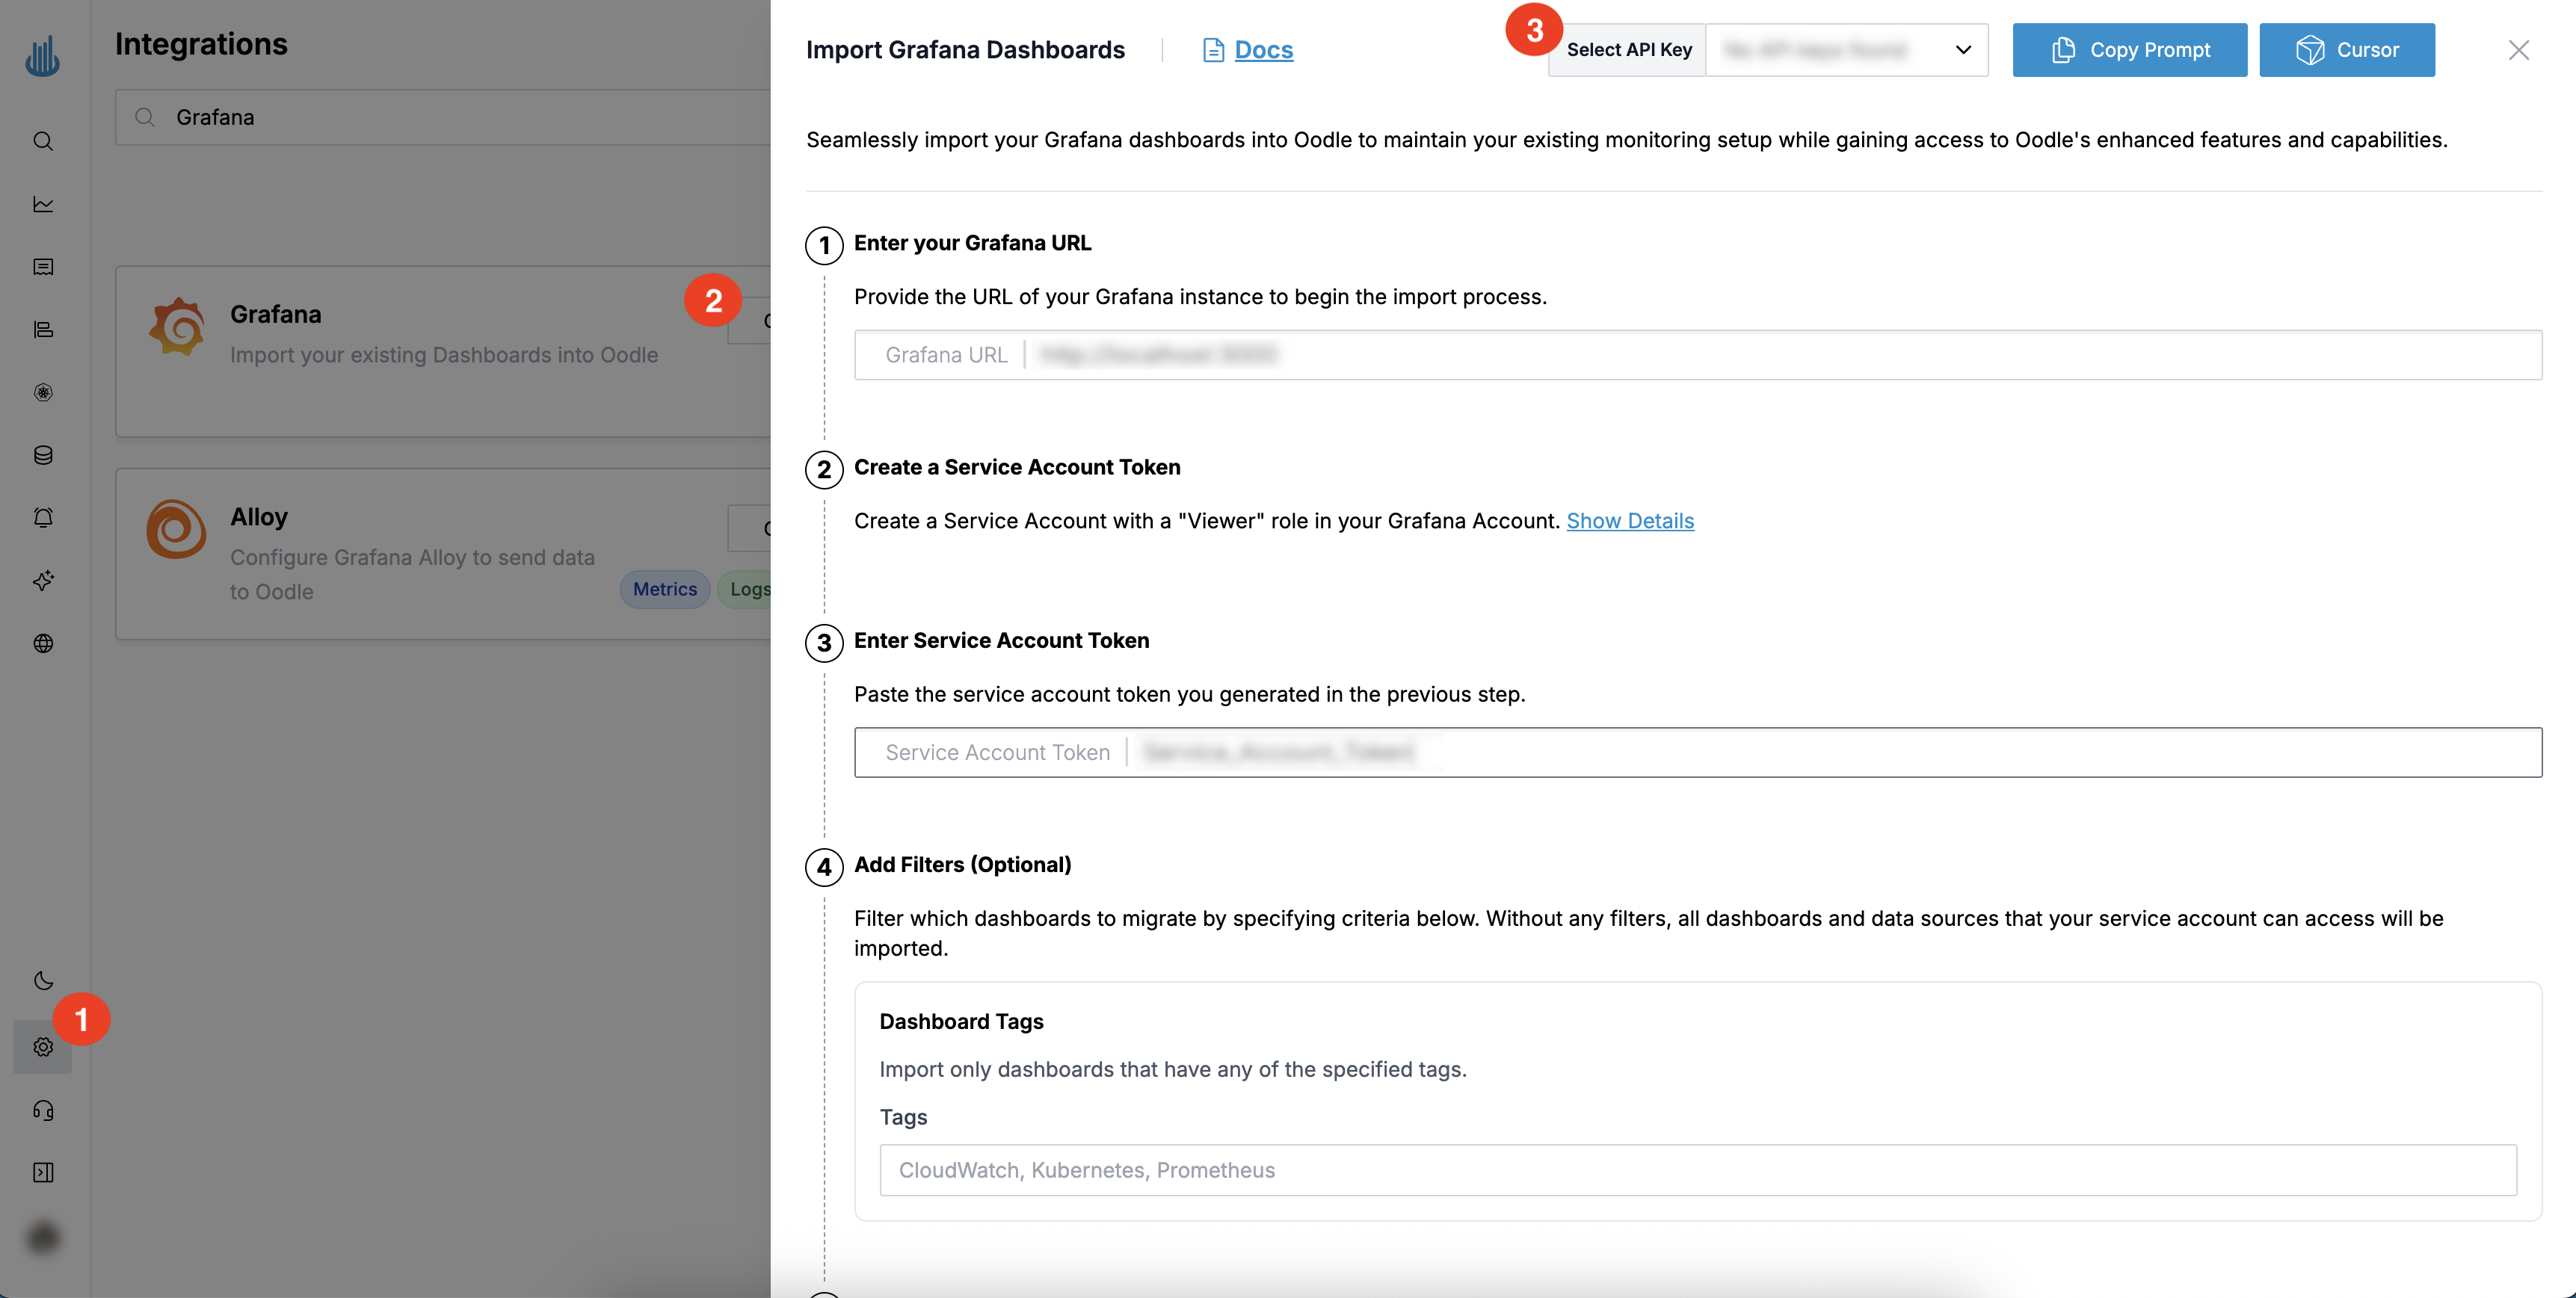Click Show Details link
Viewport: 2576px width, 1298px height.
click(1629, 521)
